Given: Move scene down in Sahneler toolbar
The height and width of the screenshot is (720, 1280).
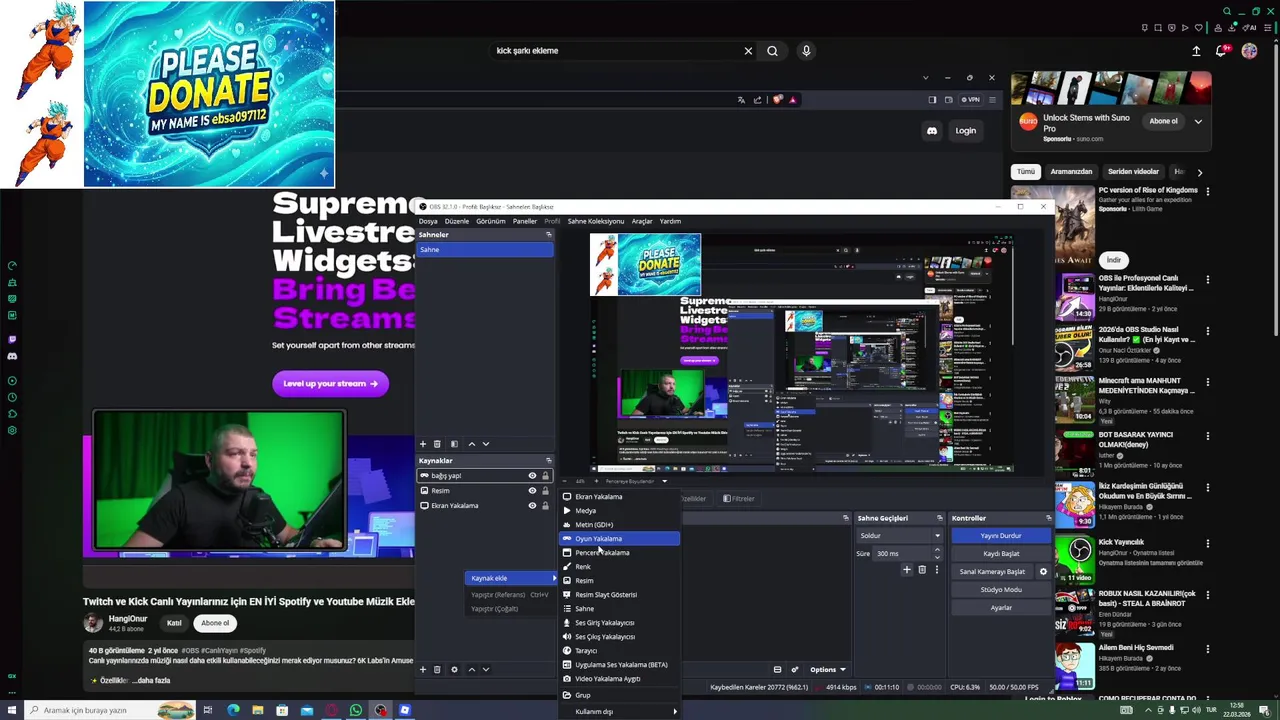Looking at the screenshot, I should click(x=486, y=444).
